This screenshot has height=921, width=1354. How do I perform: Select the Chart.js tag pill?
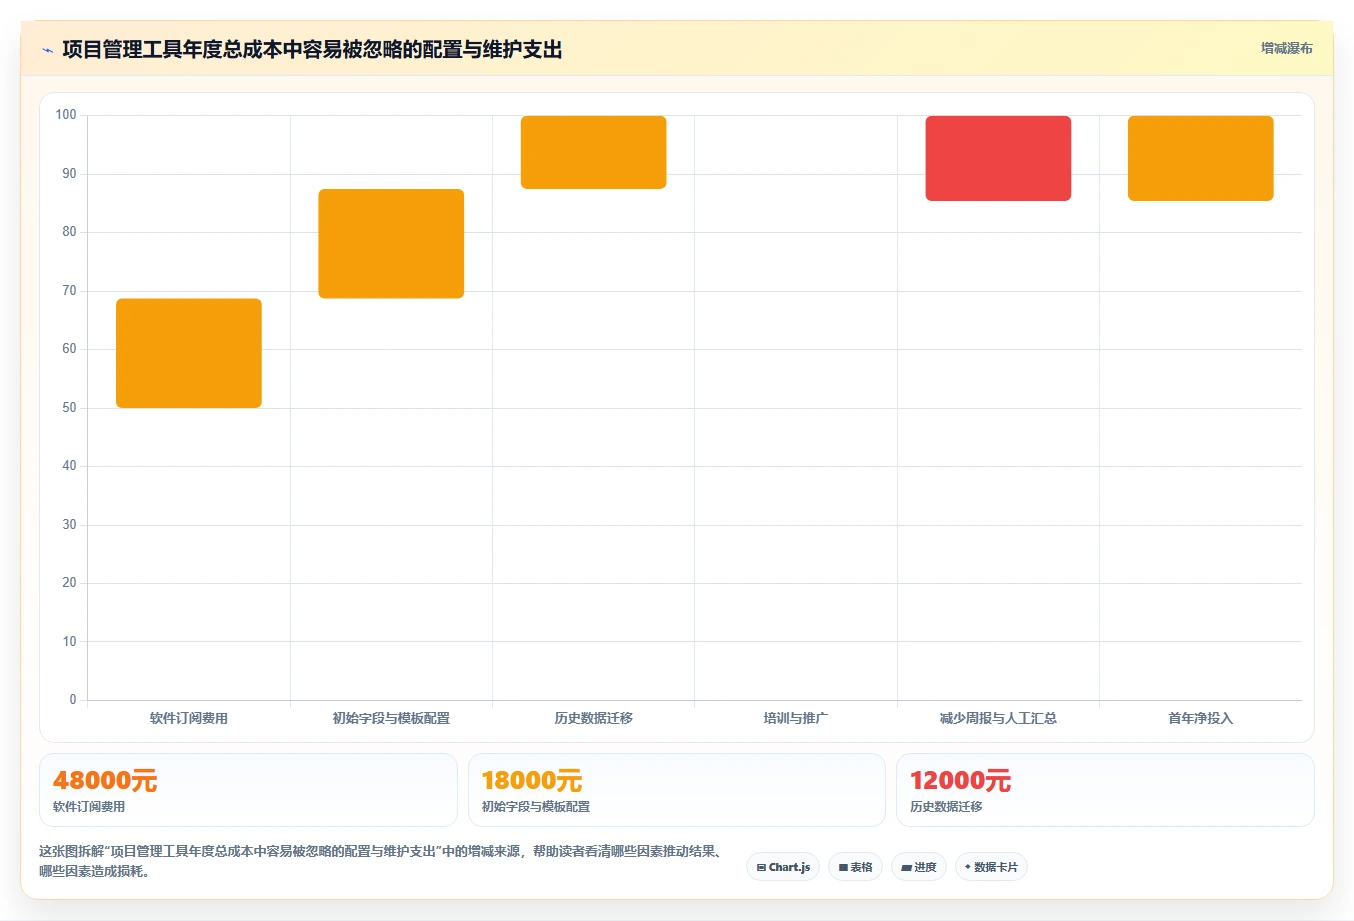tap(783, 867)
